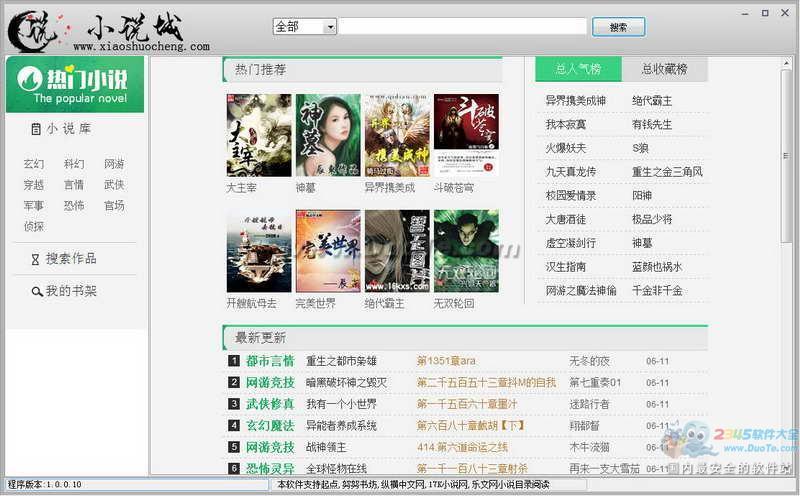Open ranking entry 千金非千金
This screenshot has height=496, width=800.
(657, 291)
